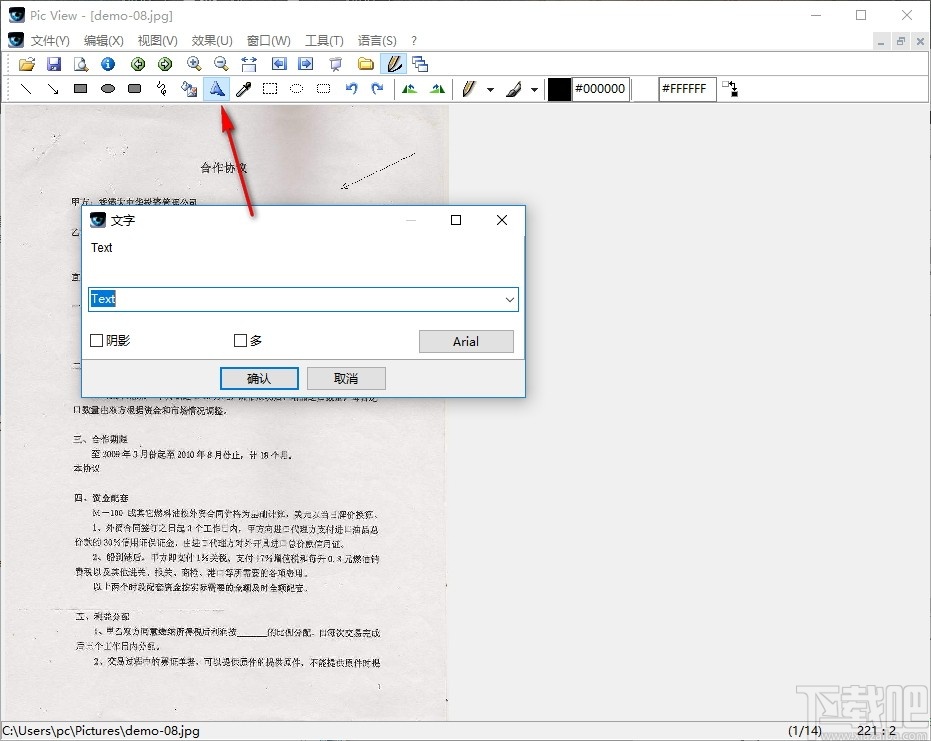The image size is (931, 741).
Task: Open the 编辑(X) menu
Action: [104, 40]
